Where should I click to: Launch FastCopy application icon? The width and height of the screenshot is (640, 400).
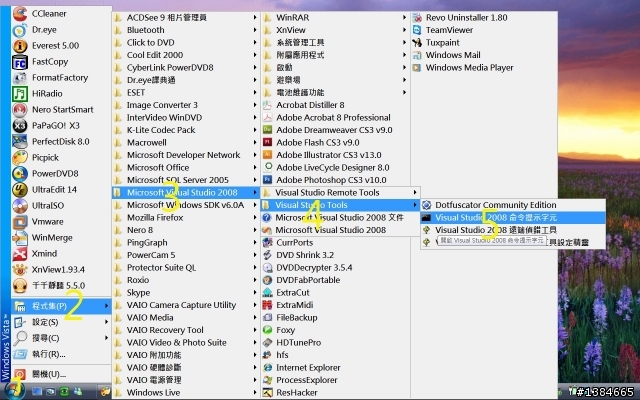61,62
